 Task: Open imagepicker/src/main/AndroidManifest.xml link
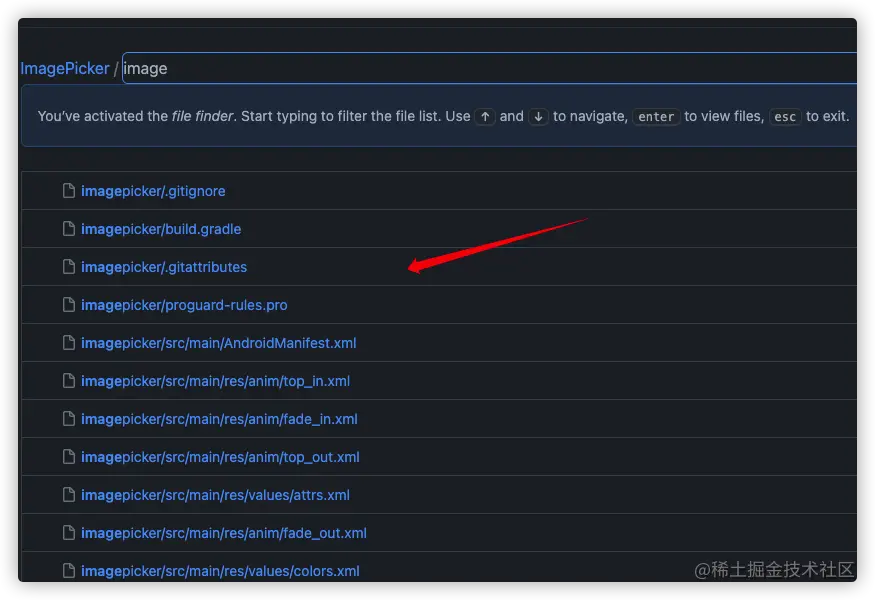coord(219,343)
